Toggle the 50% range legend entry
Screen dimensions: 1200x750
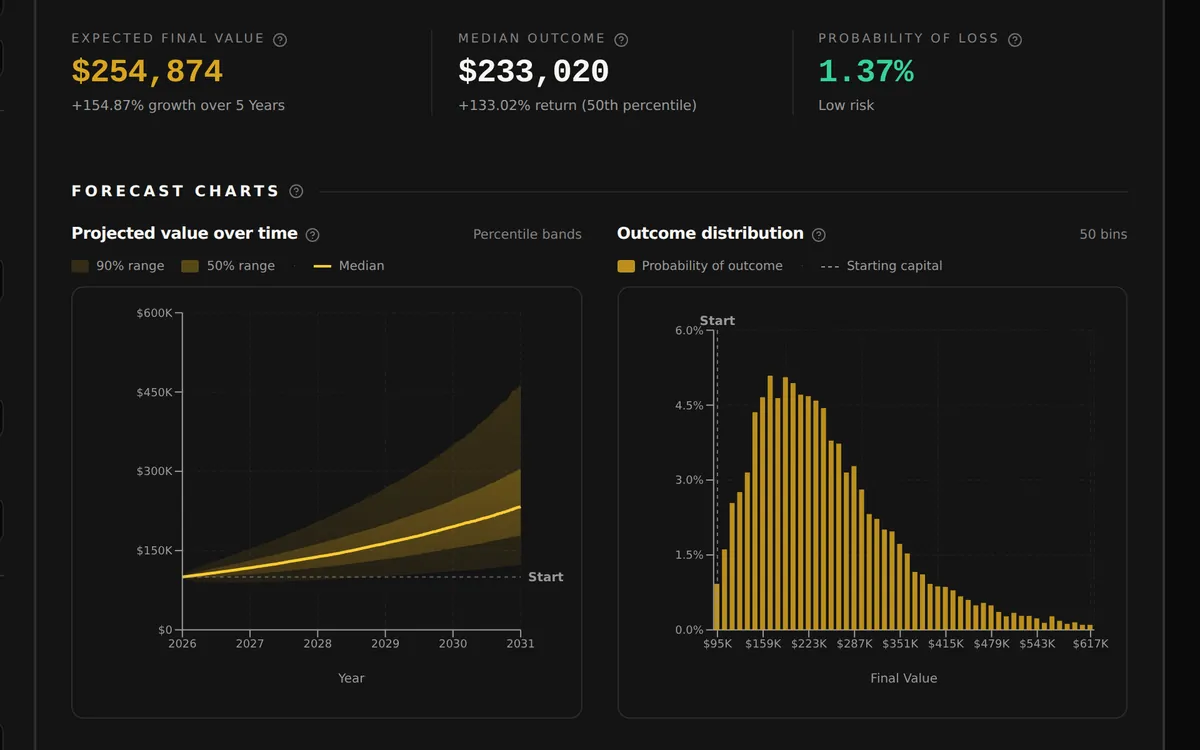[x=228, y=266]
